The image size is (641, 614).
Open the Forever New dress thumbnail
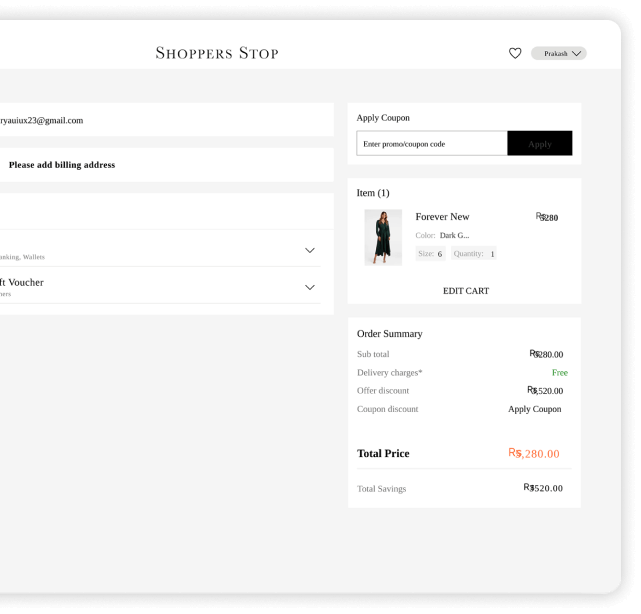tap(383, 237)
